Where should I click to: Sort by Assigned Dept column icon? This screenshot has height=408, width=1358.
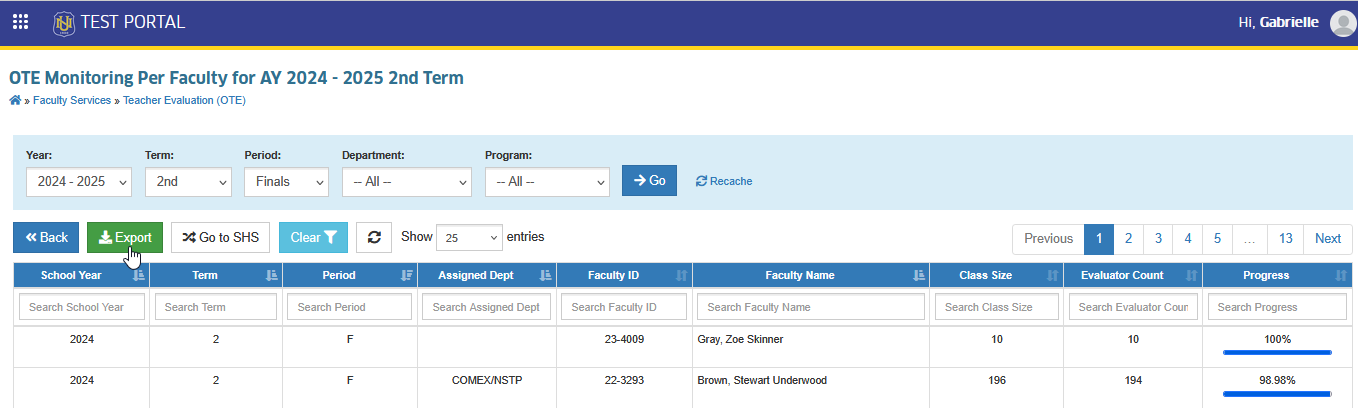click(x=545, y=275)
